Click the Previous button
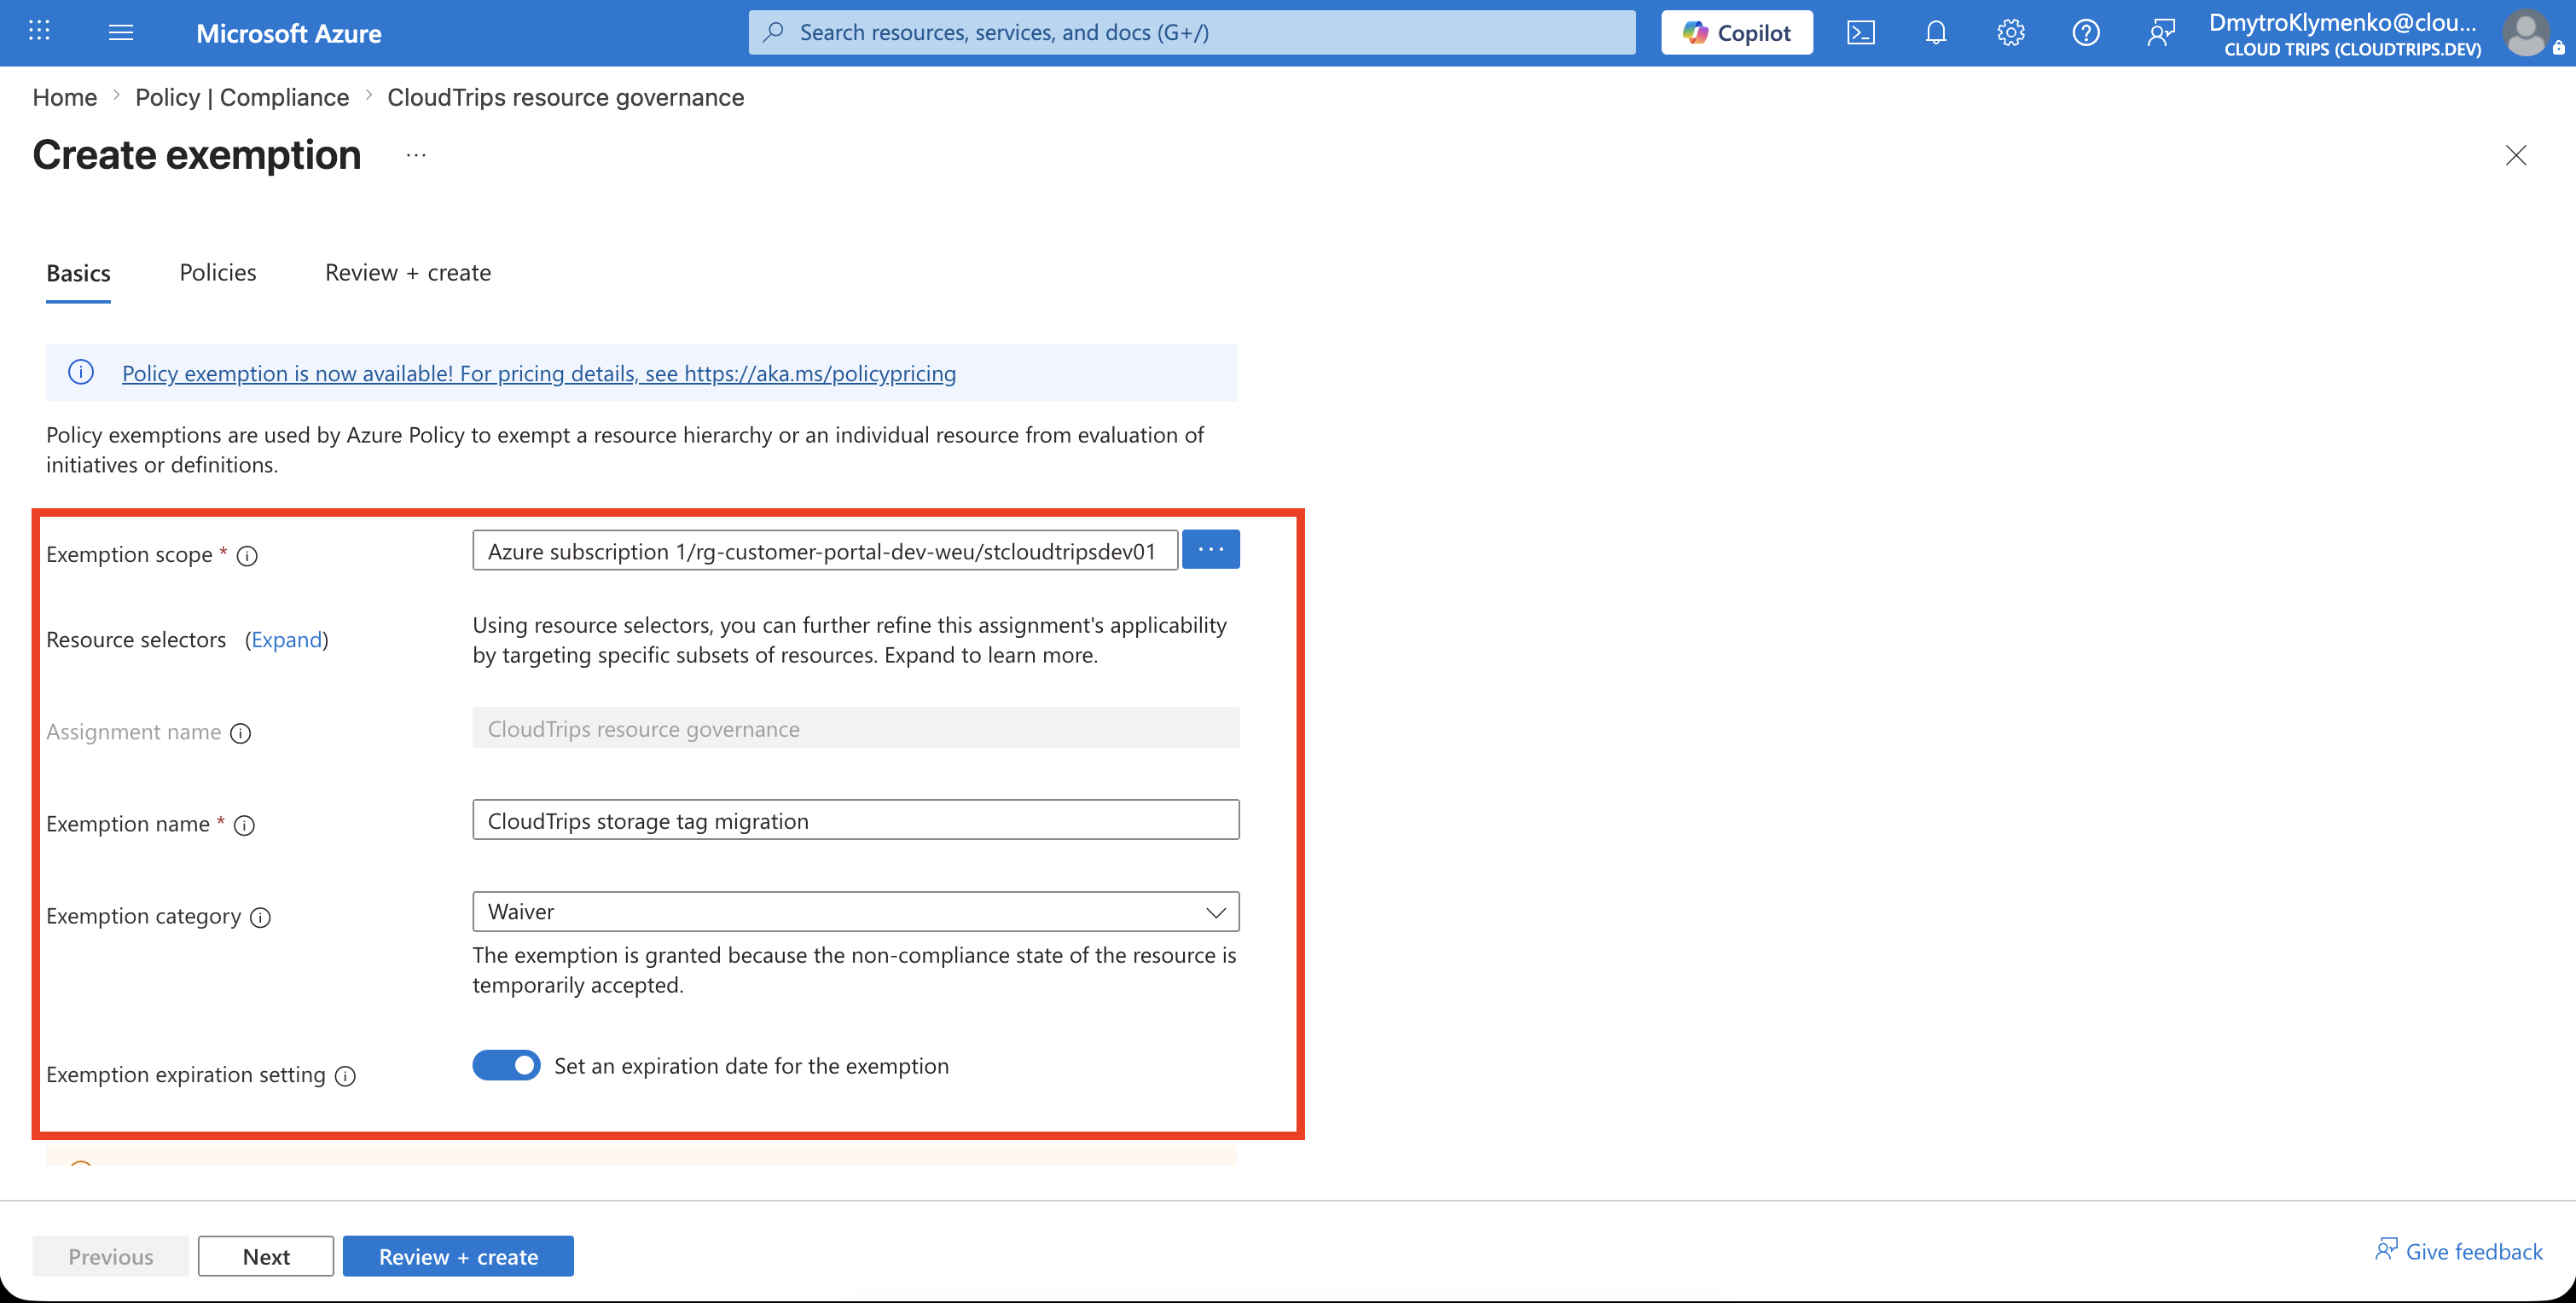This screenshot has height=1303, width=2576. tap(110, 1257)
